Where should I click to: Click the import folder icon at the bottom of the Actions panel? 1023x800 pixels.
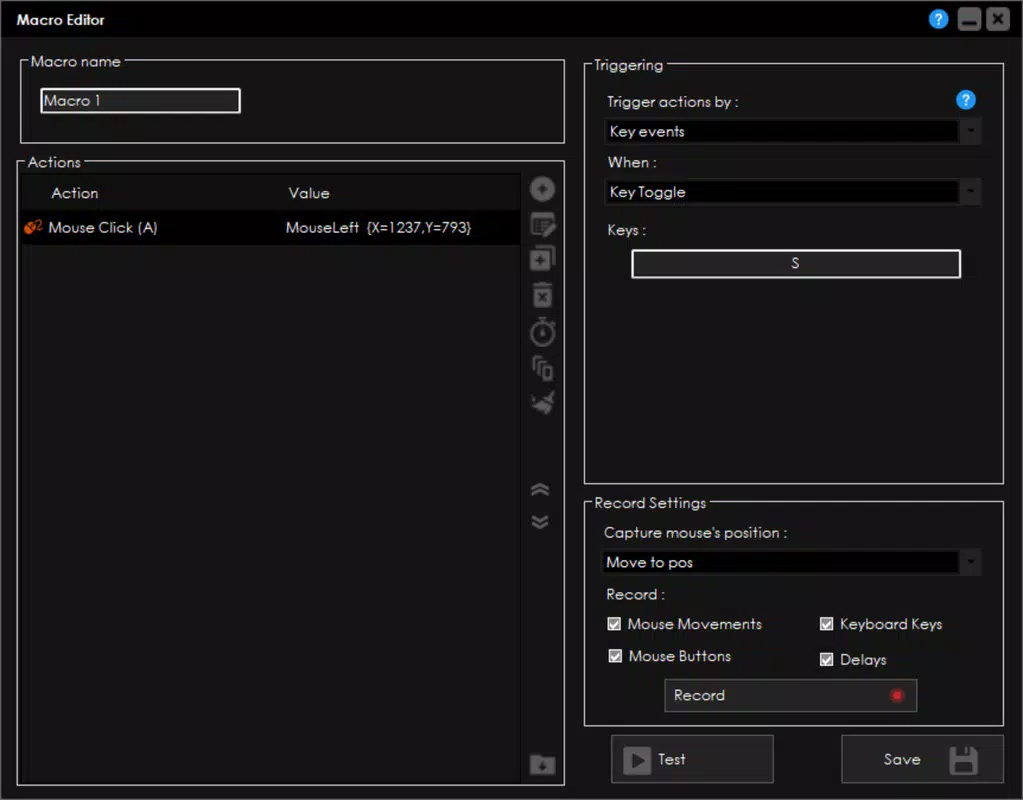click(543, 763)
